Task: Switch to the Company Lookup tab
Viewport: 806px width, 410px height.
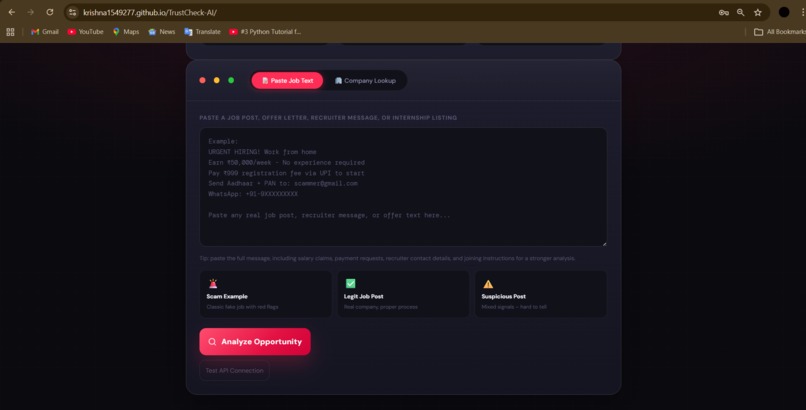Action: point(365,81)
